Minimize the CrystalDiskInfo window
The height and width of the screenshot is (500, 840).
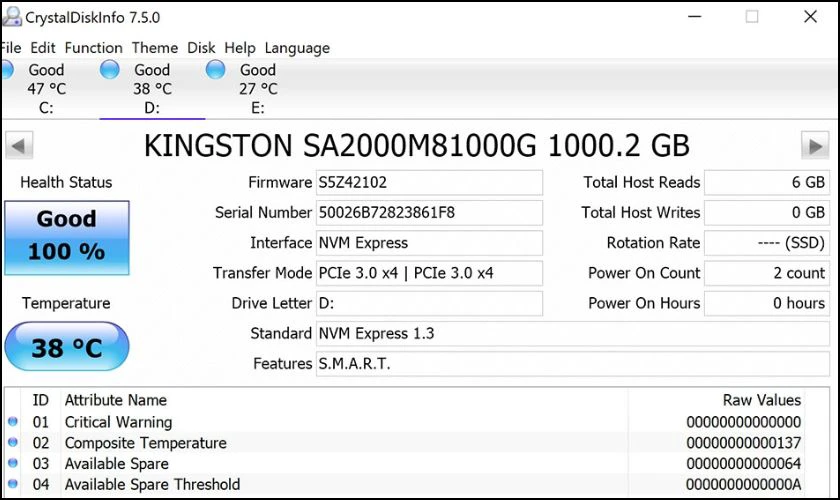(x=695, y=17)
